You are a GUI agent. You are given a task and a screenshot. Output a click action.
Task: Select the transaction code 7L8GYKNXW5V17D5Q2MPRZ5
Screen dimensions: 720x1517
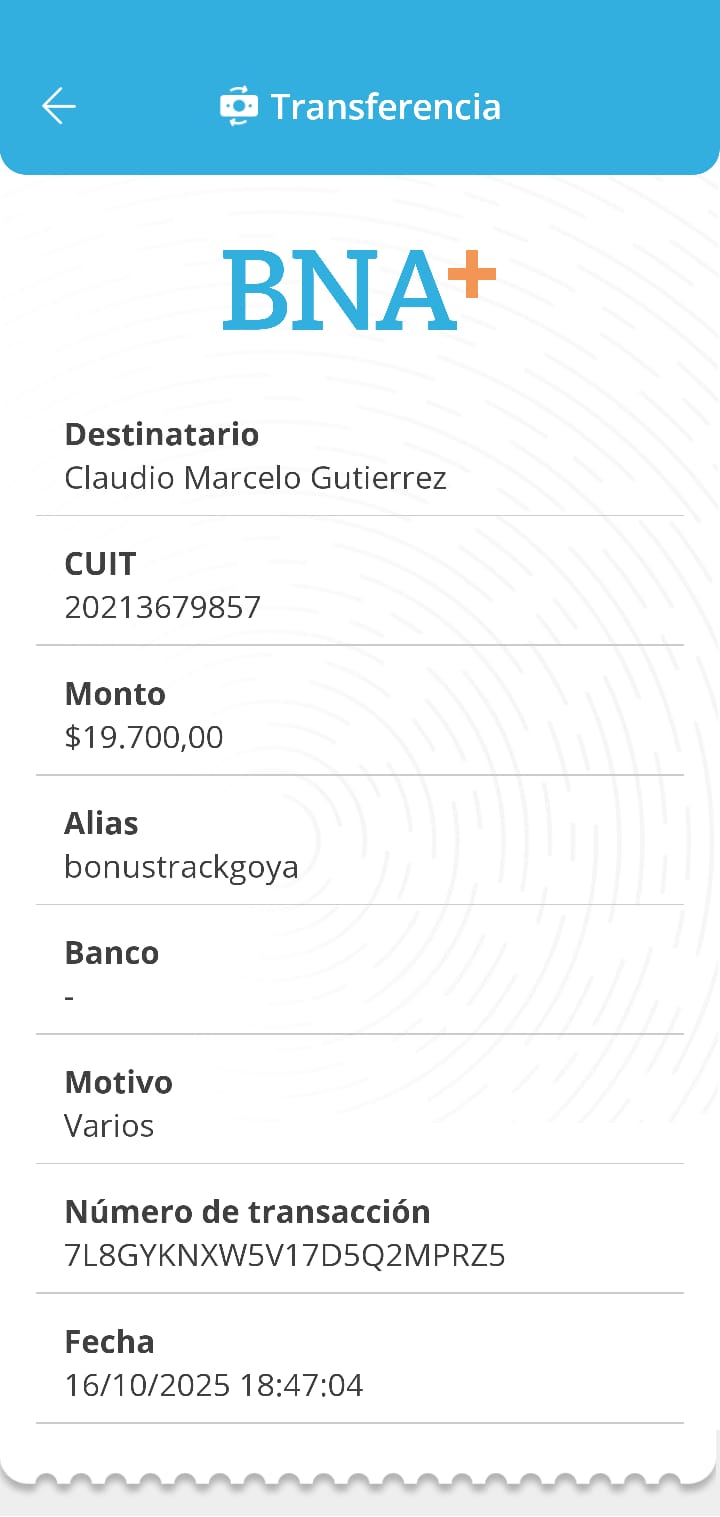click(x=285, y=1256)
